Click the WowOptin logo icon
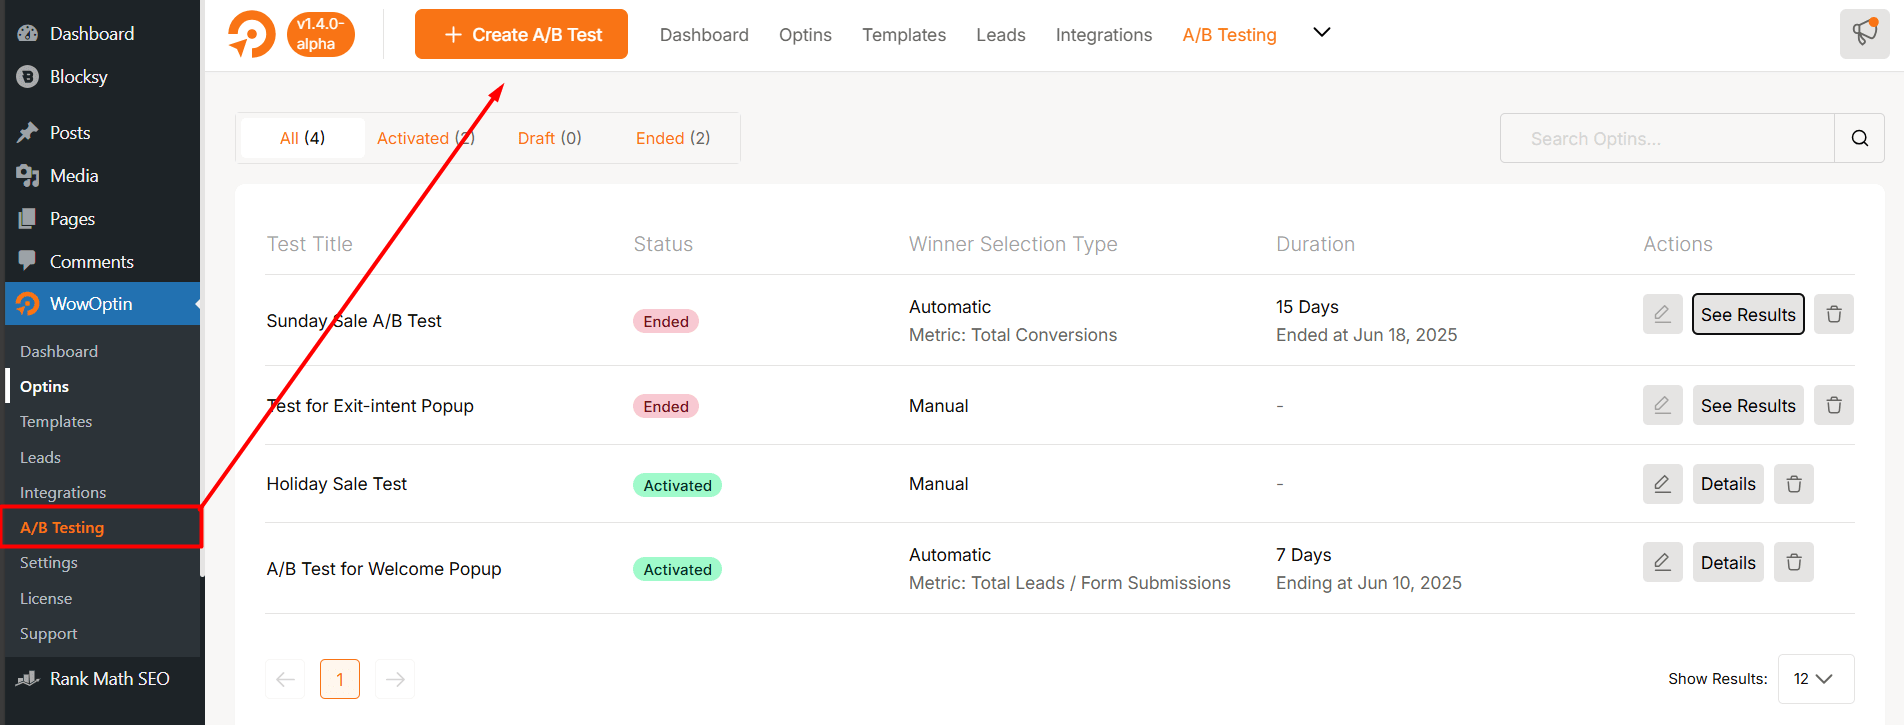 (x=251, y=34)
